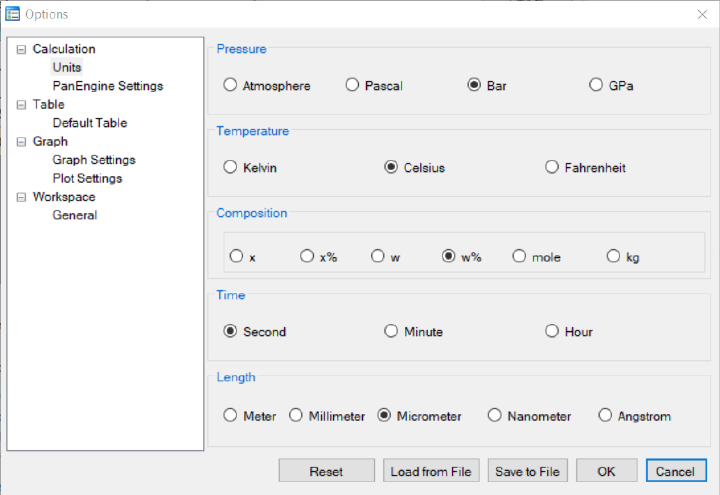Choose Nanometer length unit
Viewport: 720px width, 495px height.
(529, 416)
